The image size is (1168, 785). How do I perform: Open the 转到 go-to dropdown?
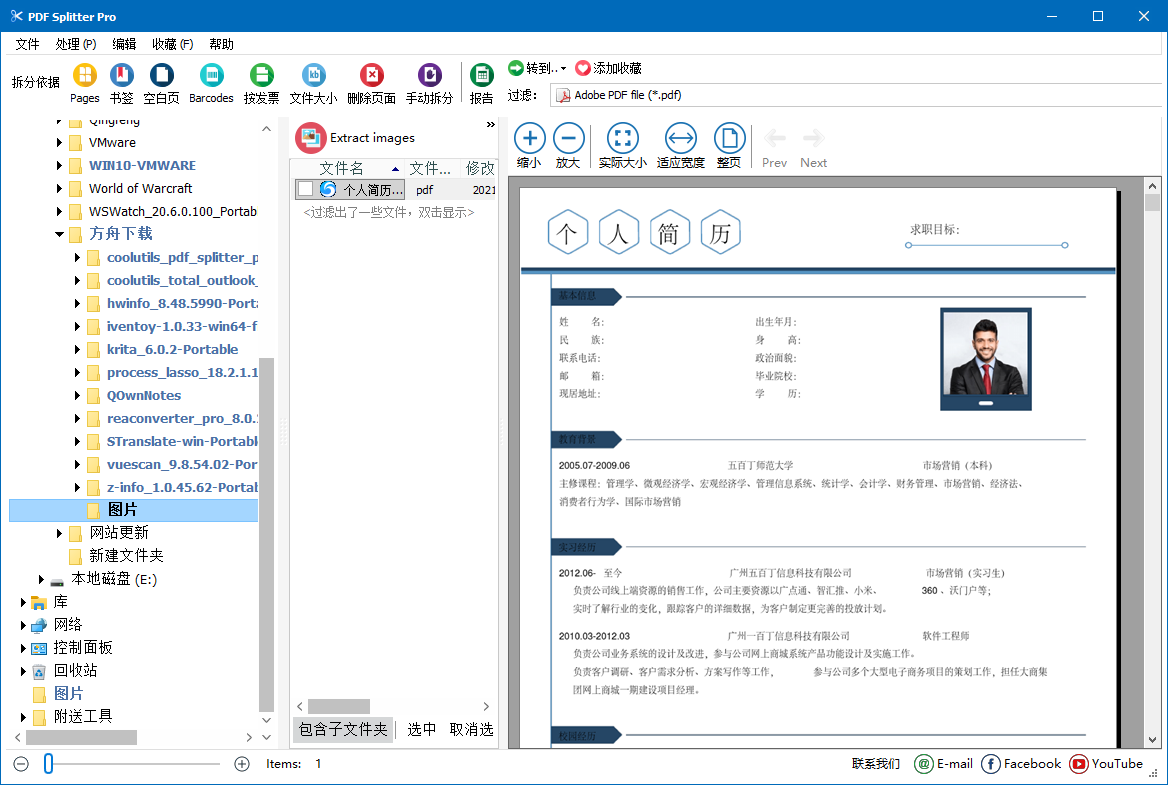pyautogui.click(x=537, y=68)
